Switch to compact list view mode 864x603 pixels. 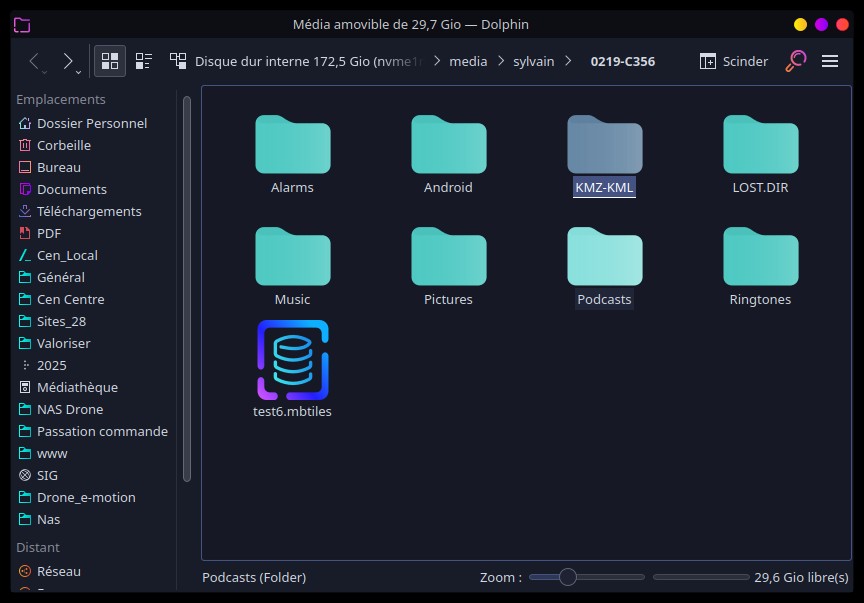(x=143, y=61)
